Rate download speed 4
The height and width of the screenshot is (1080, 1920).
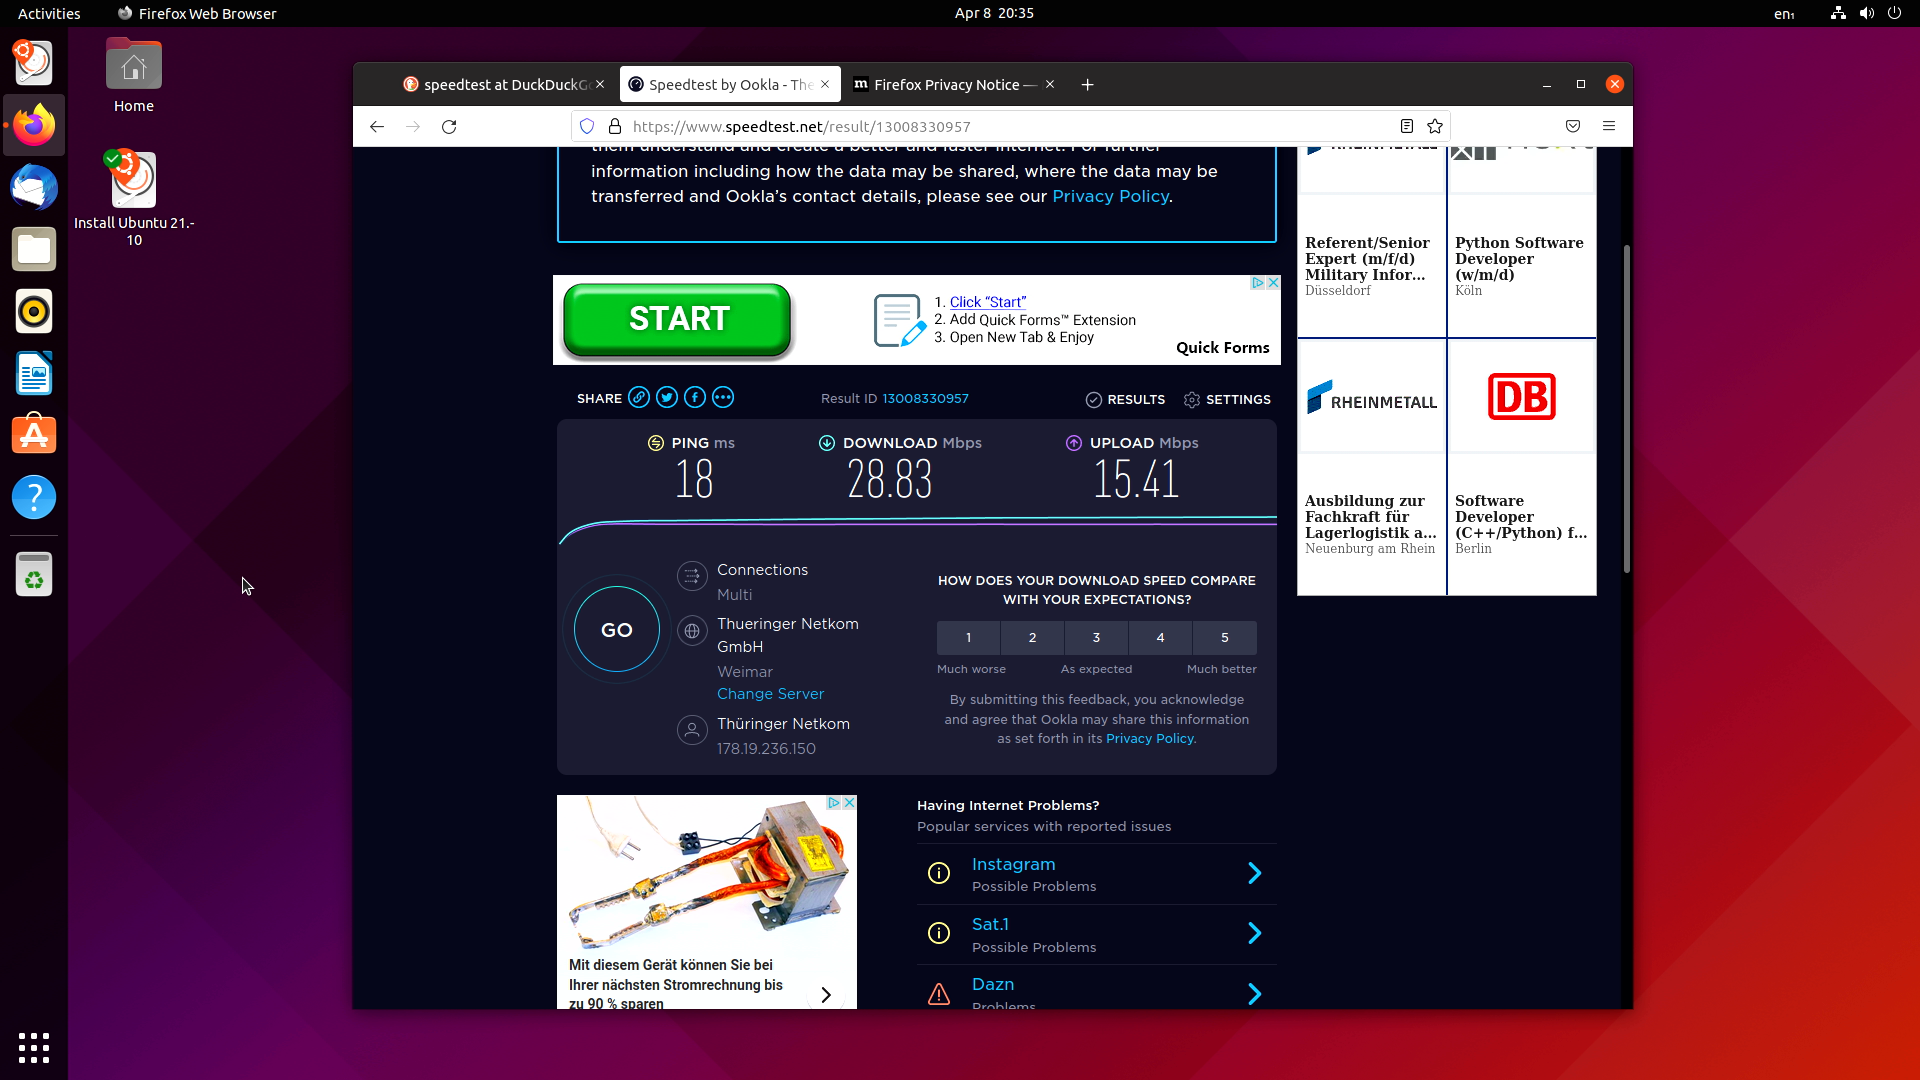(x=1160, y=638)
